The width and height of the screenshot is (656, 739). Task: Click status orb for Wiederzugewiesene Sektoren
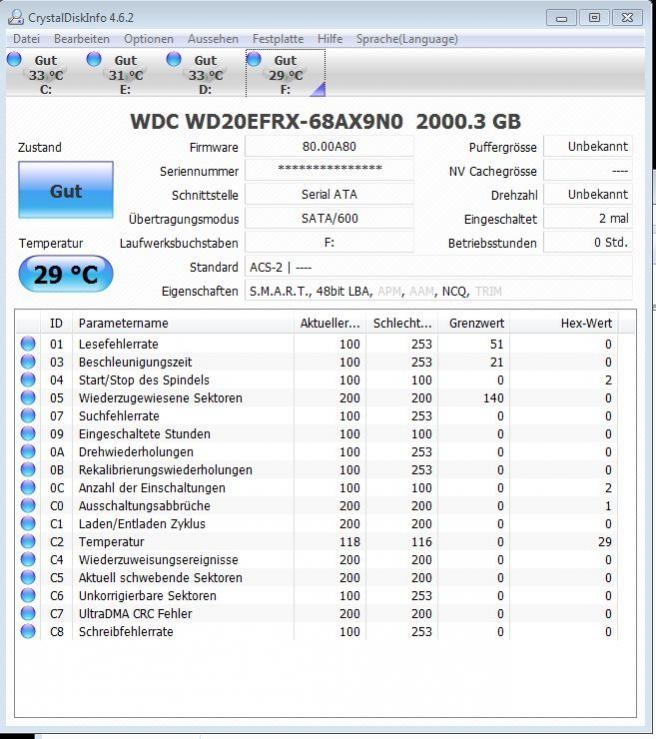point(28,397)
